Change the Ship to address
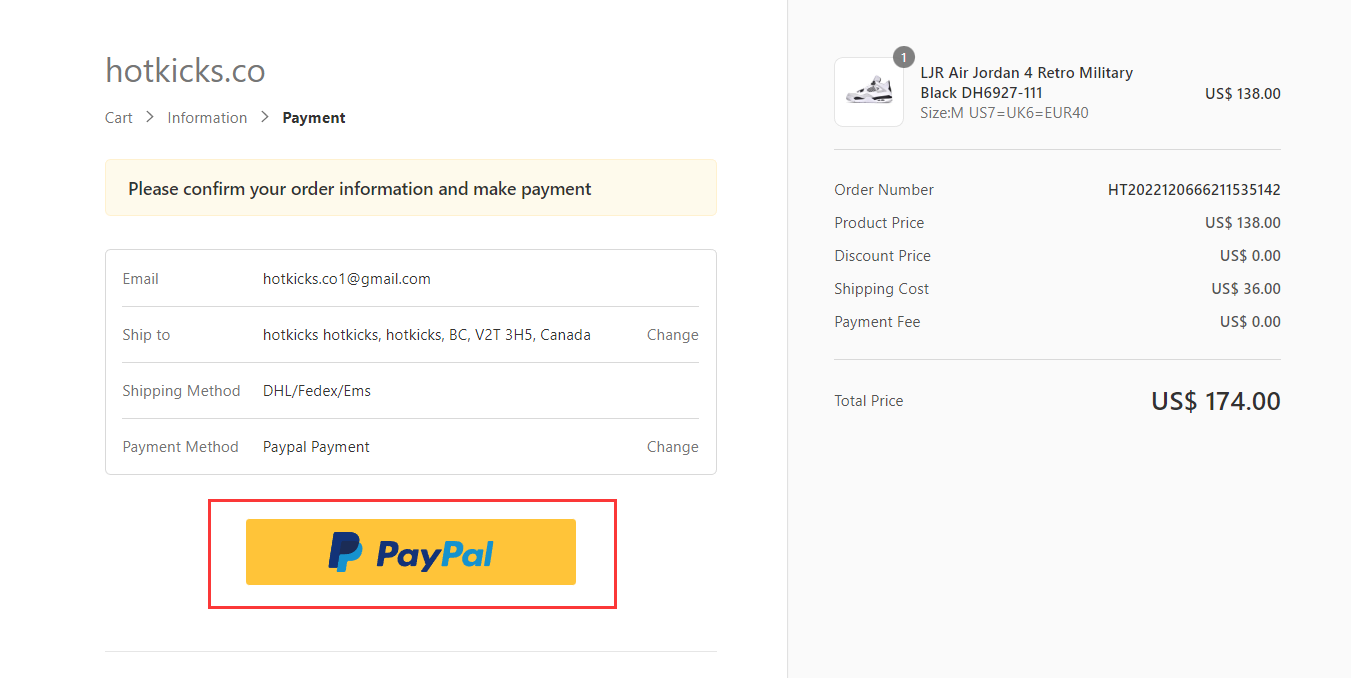 tap(672, 335)
